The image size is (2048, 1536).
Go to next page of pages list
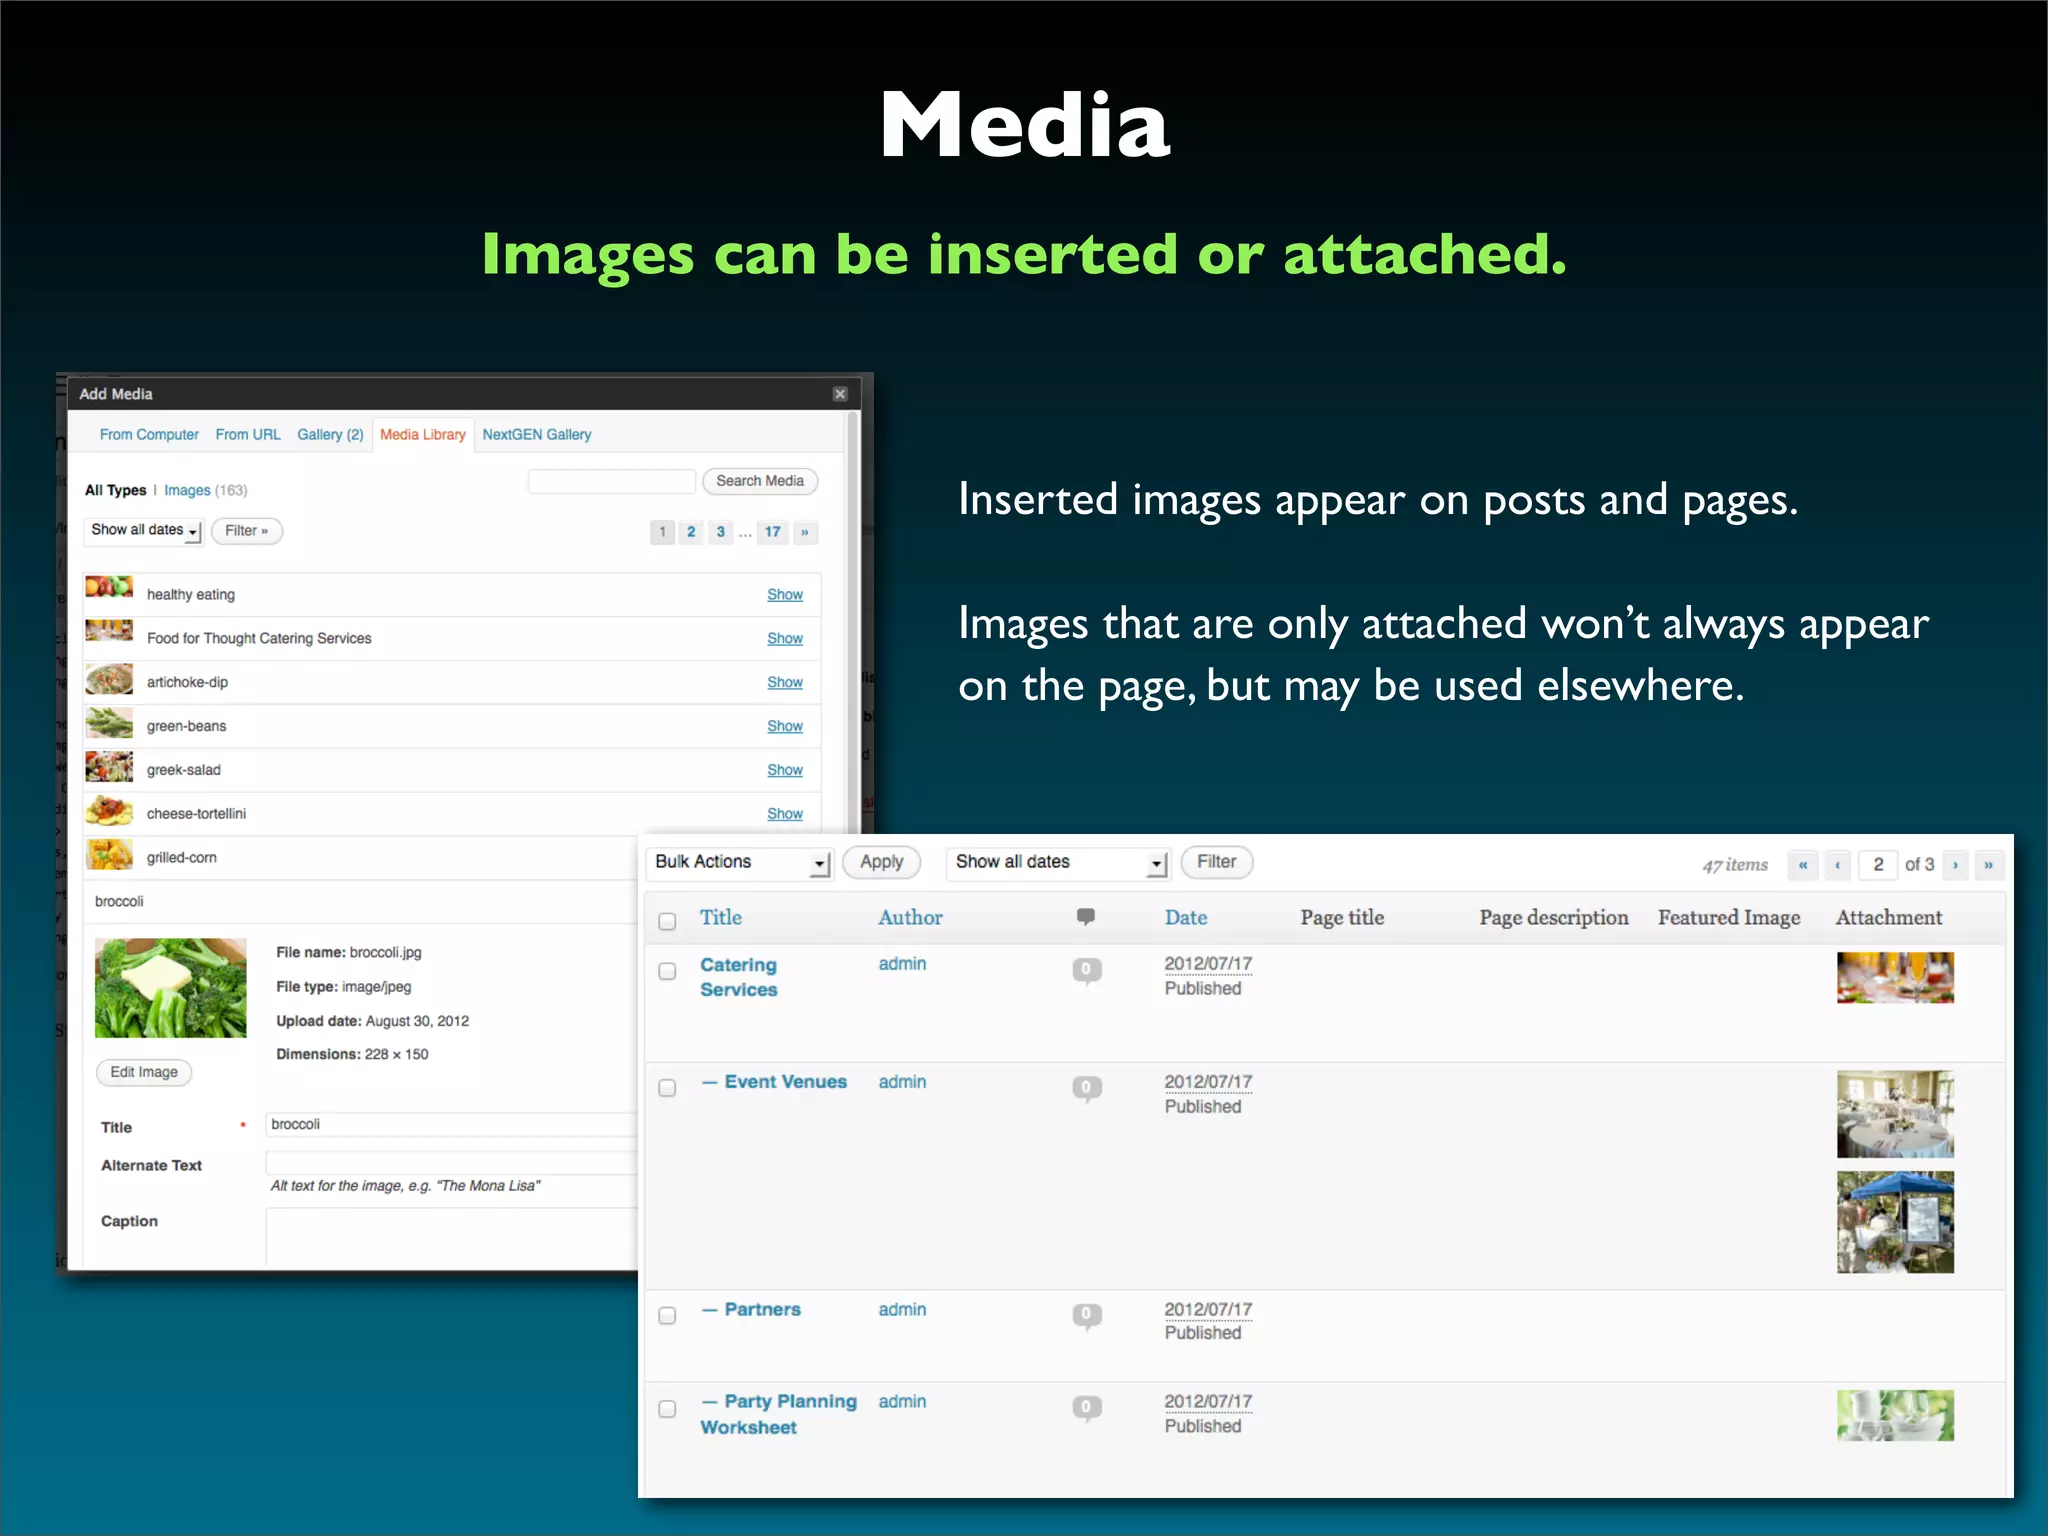click(x=1955, y=865)
